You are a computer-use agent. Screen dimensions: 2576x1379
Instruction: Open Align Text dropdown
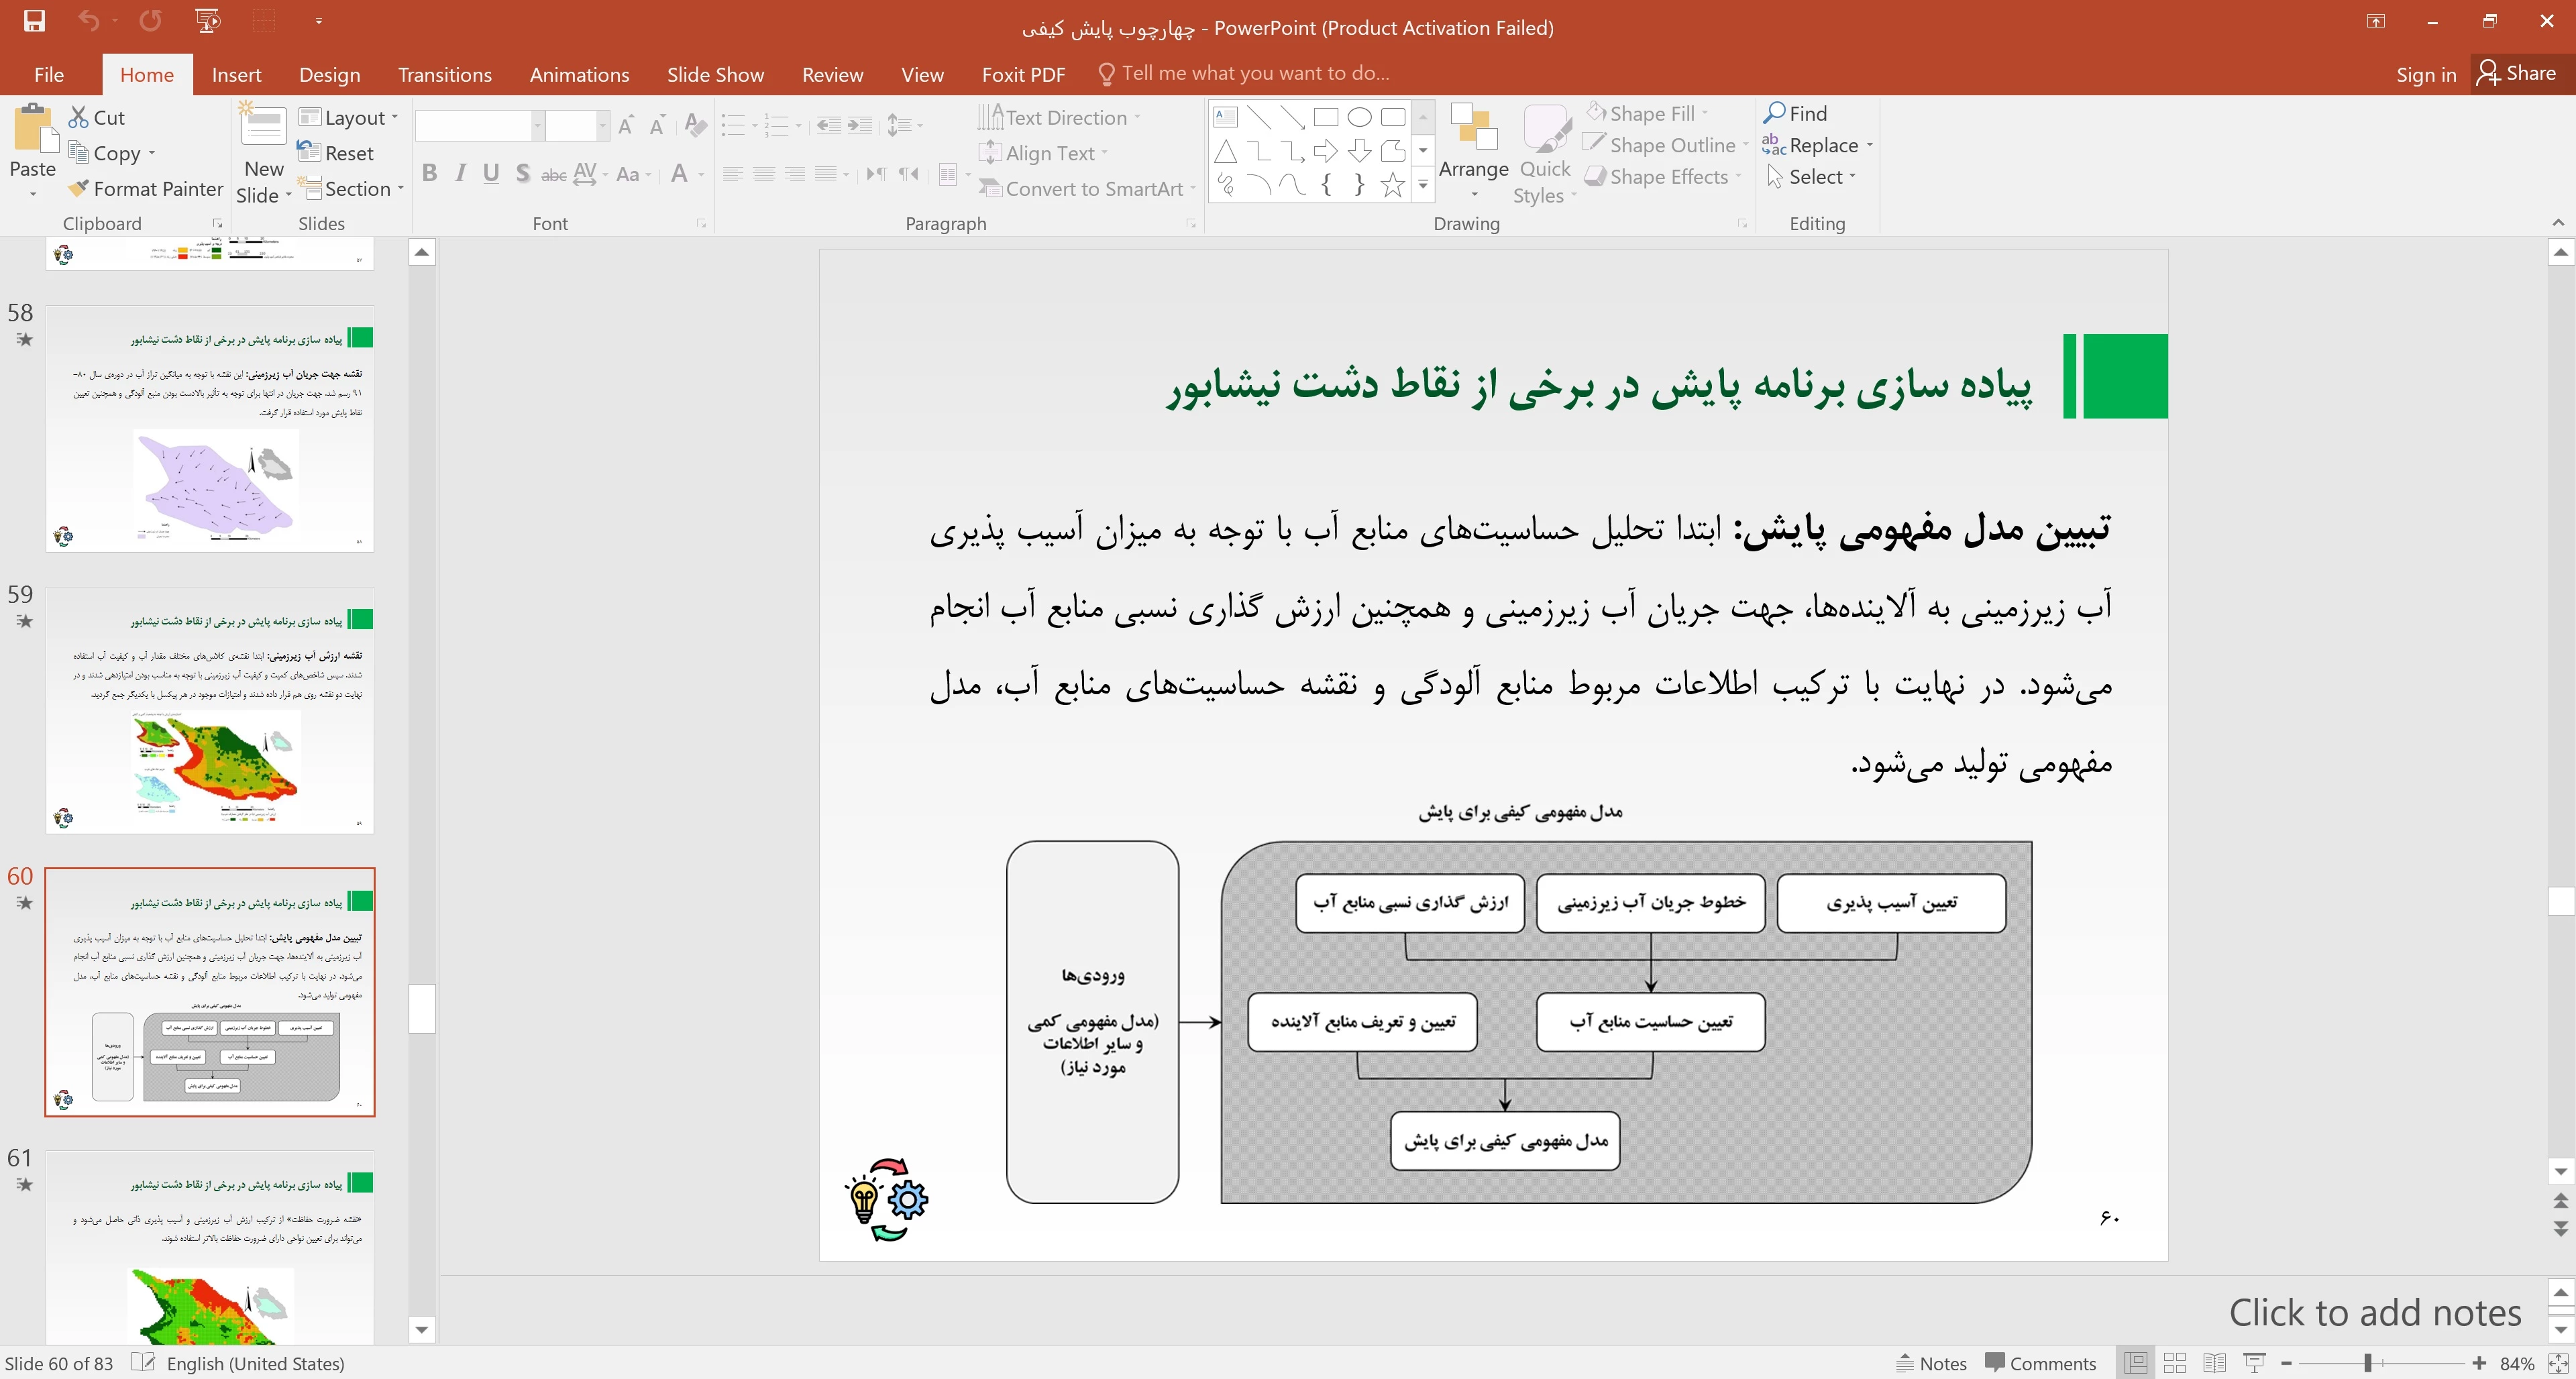1043,153
